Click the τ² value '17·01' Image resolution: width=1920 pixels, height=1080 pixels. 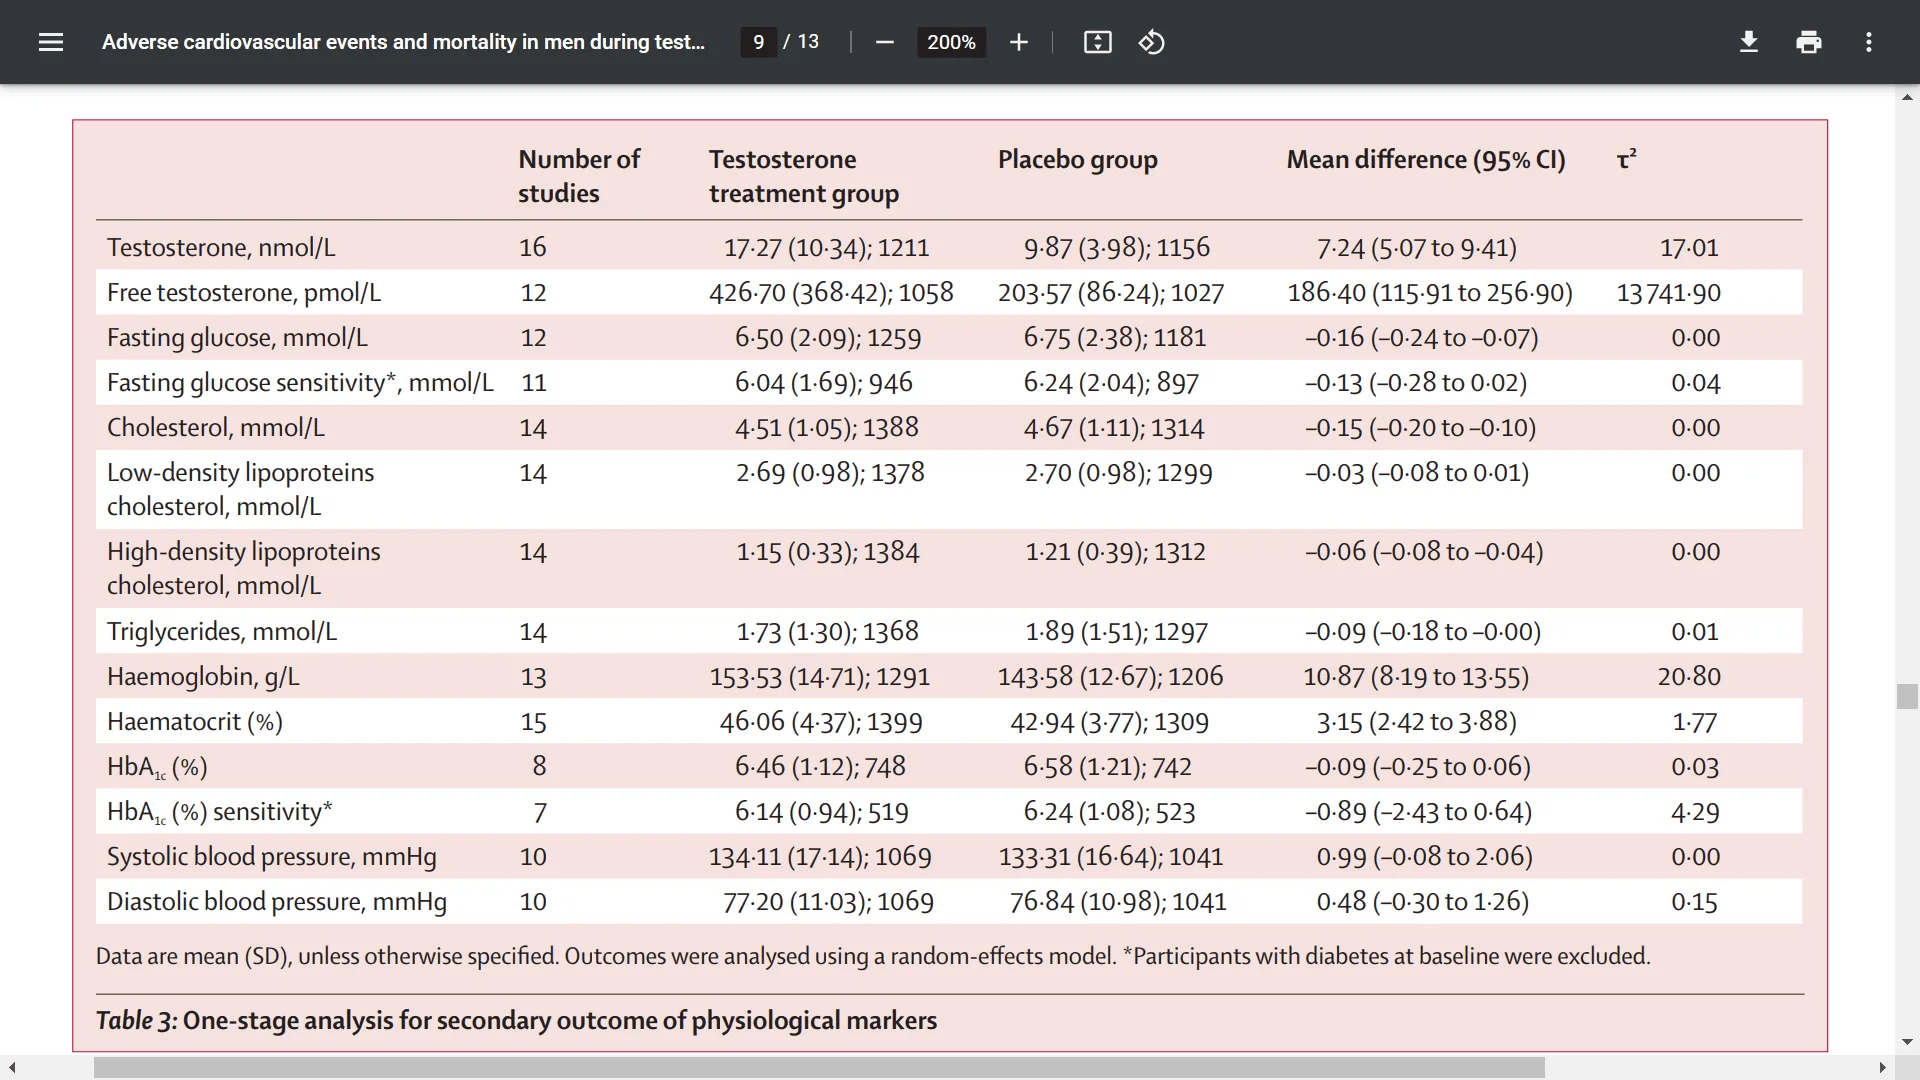pyautogui.click(x=1689, y=247)
